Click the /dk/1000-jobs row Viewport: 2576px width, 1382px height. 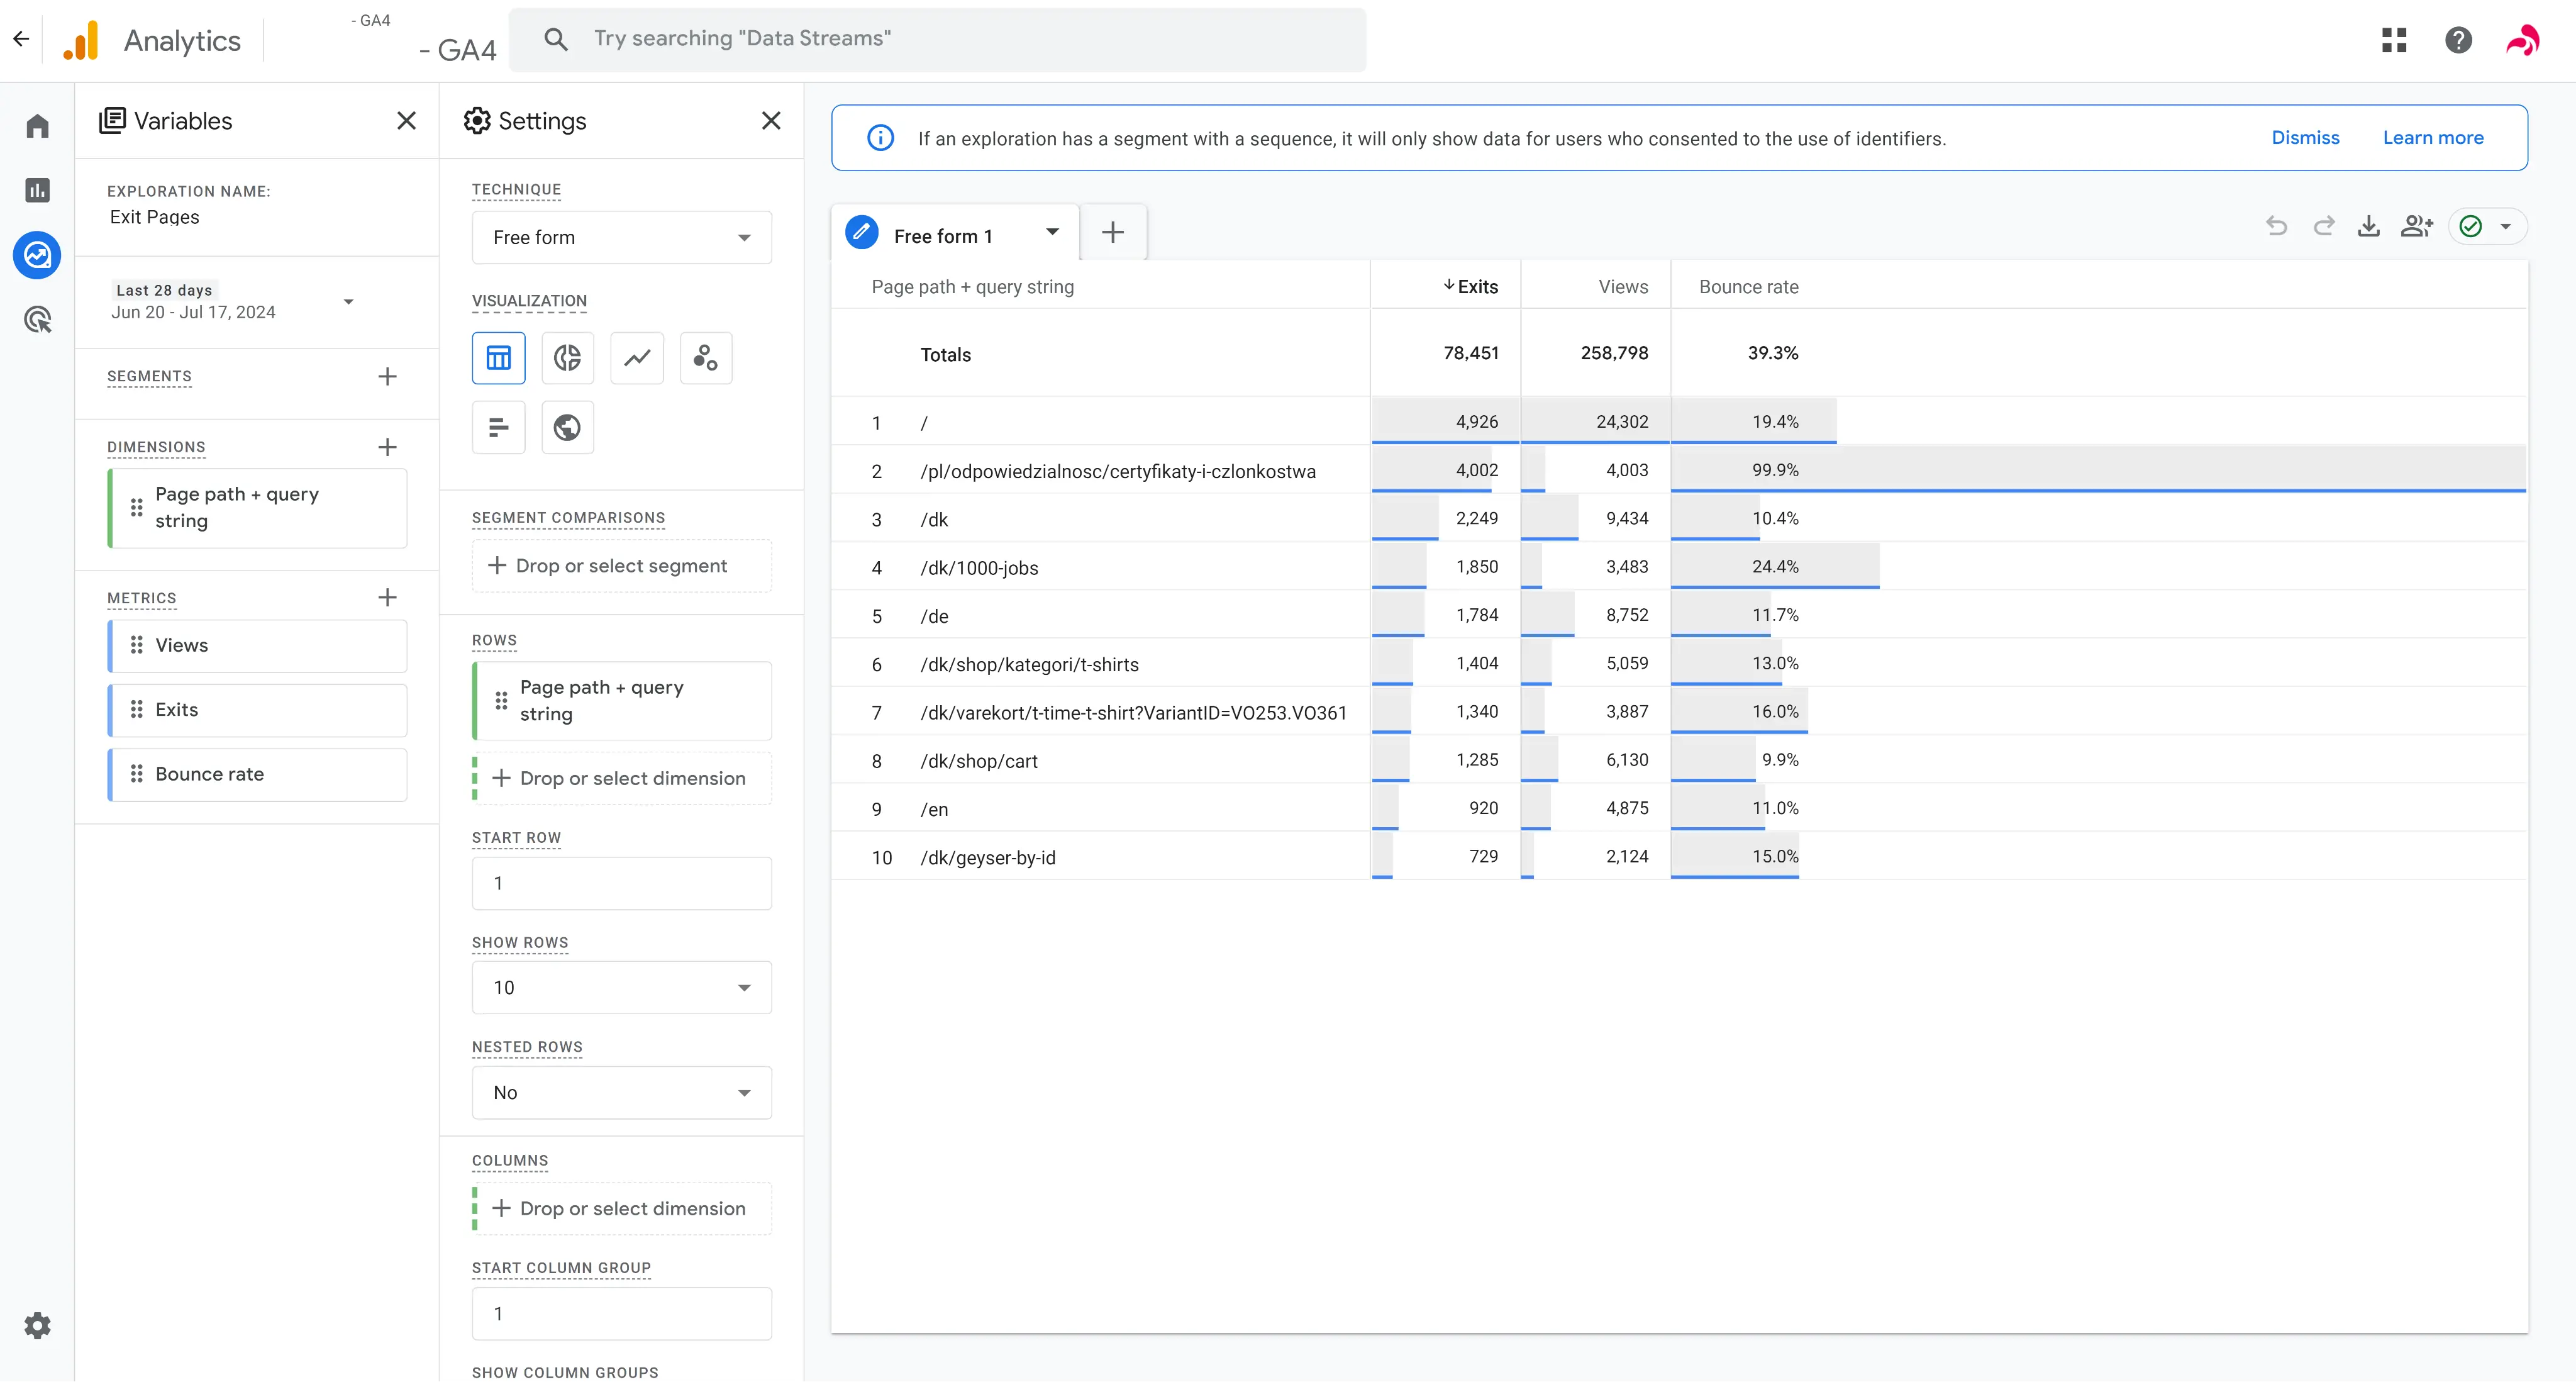1680,567
